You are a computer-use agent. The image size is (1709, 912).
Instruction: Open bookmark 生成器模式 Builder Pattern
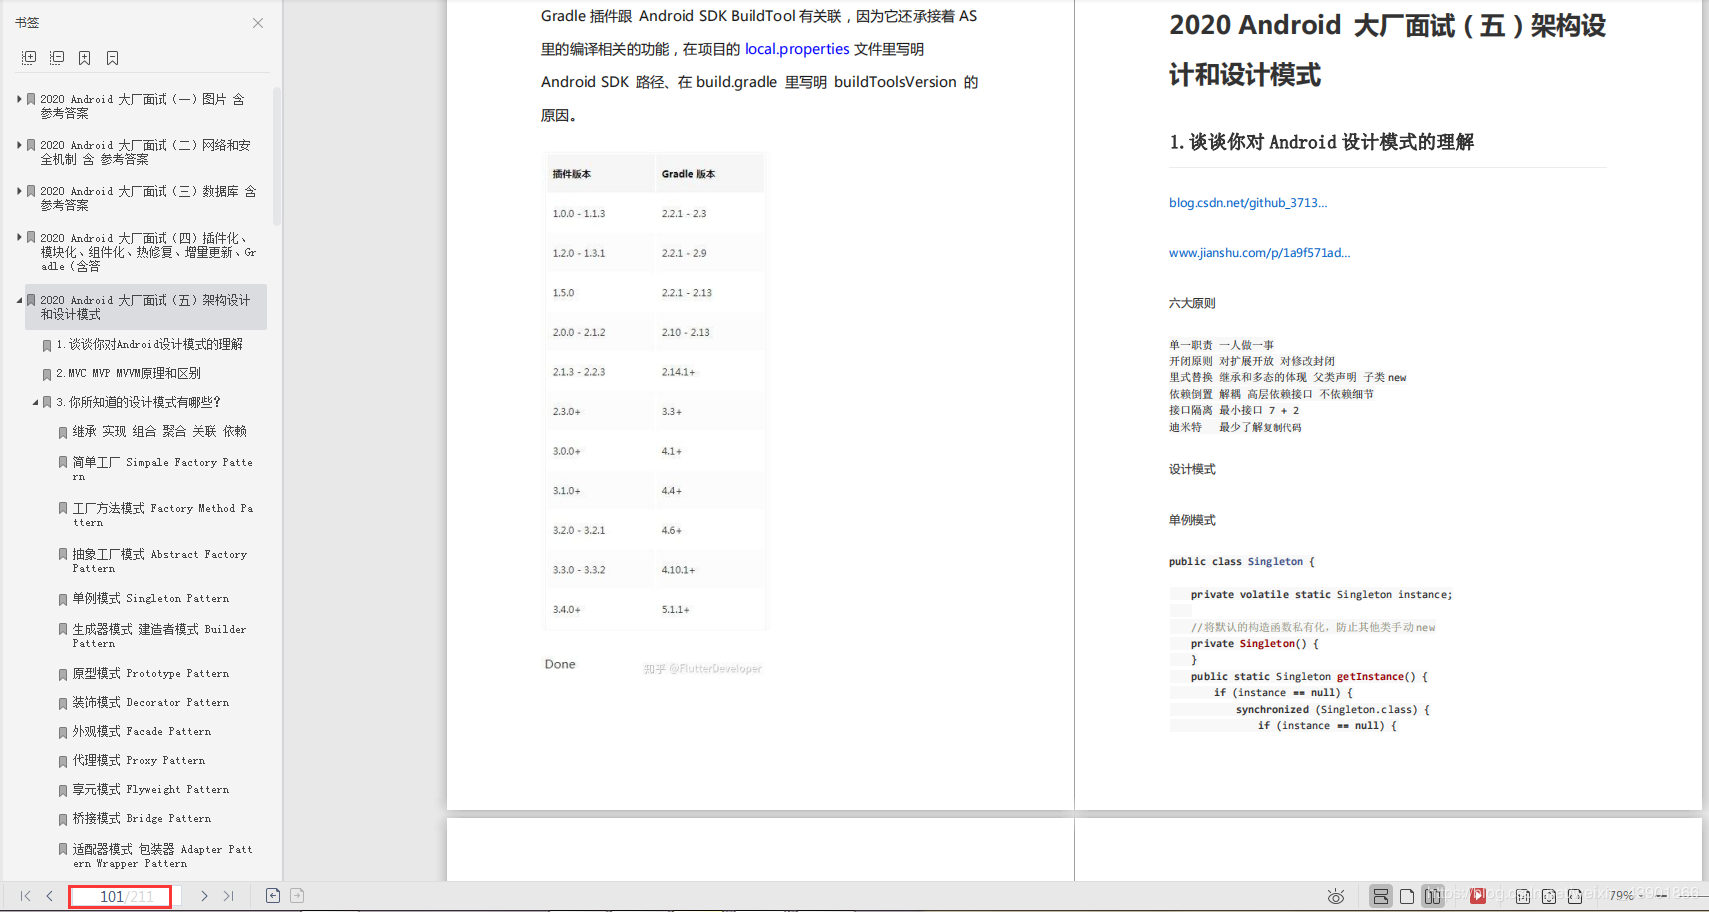(159, 636)
